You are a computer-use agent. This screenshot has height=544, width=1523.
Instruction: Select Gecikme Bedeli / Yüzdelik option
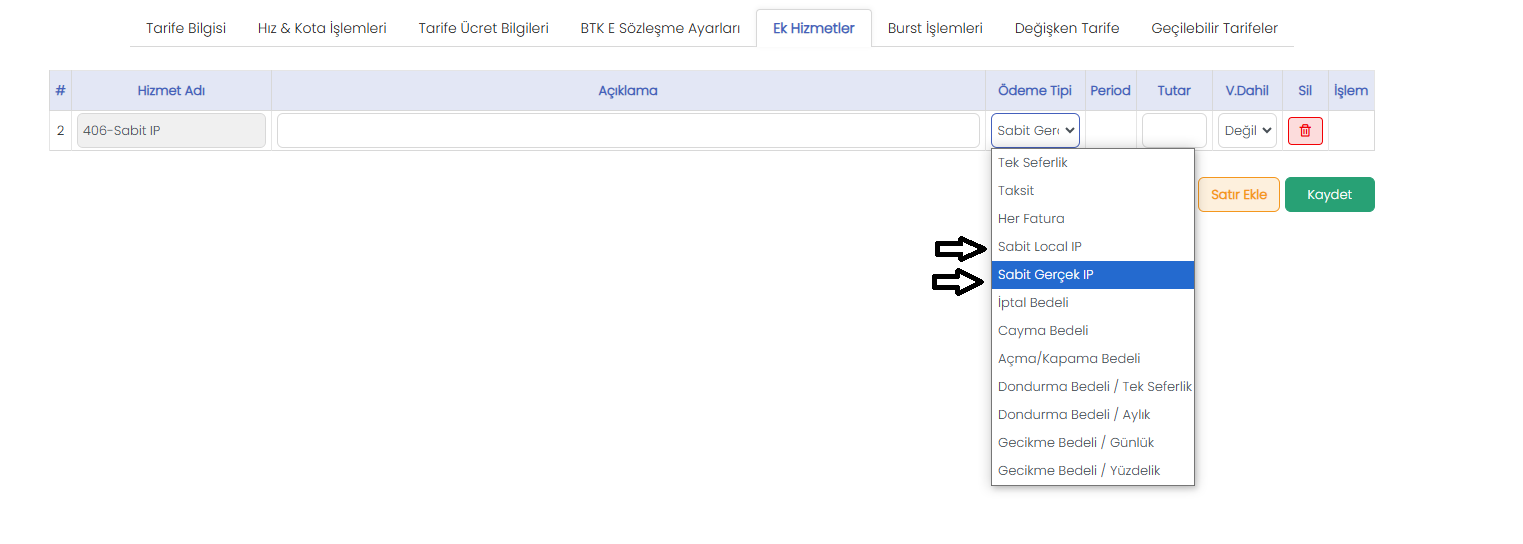click(x=1093, y=470)
